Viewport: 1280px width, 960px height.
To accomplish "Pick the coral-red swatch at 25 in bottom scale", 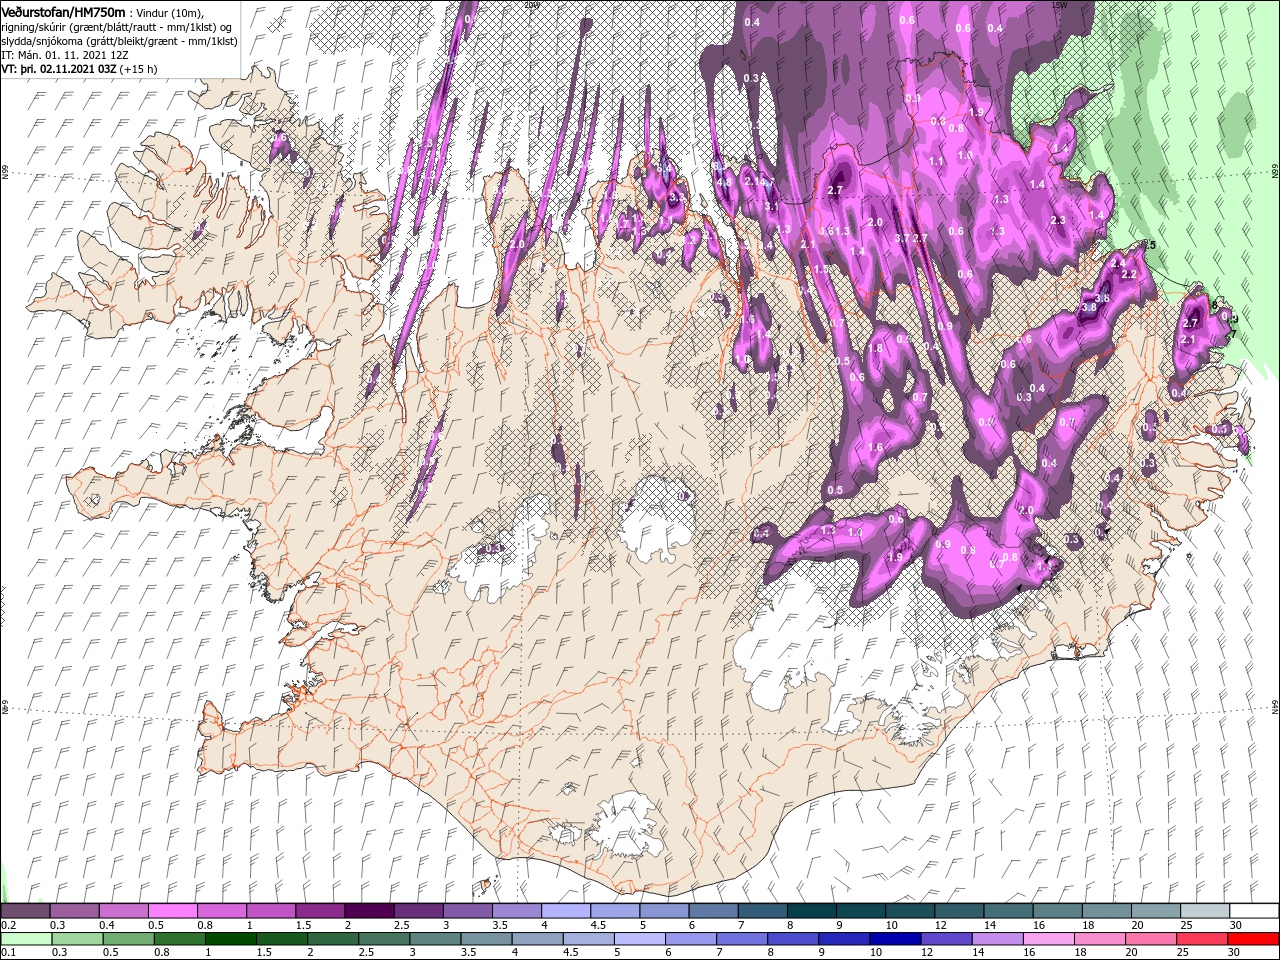I will [x=1201, y=939].
